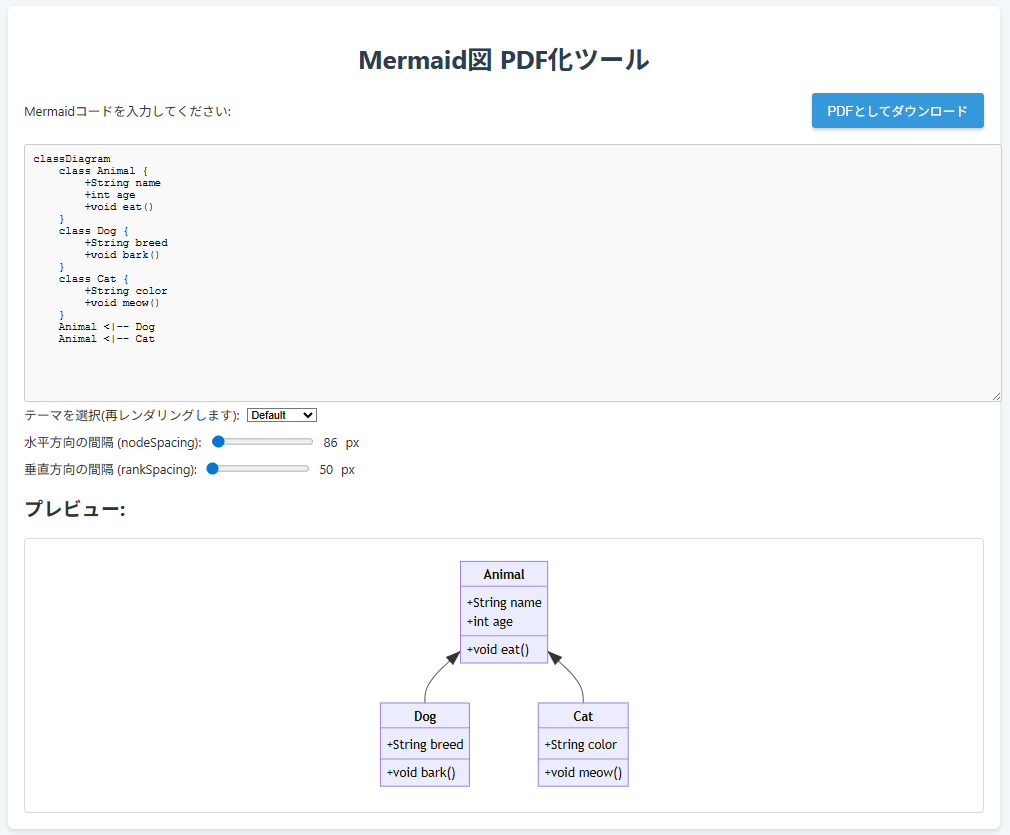Click the rankSpacing value '50'
Screen dimensions: 1010x835
[x=327, y=470]
